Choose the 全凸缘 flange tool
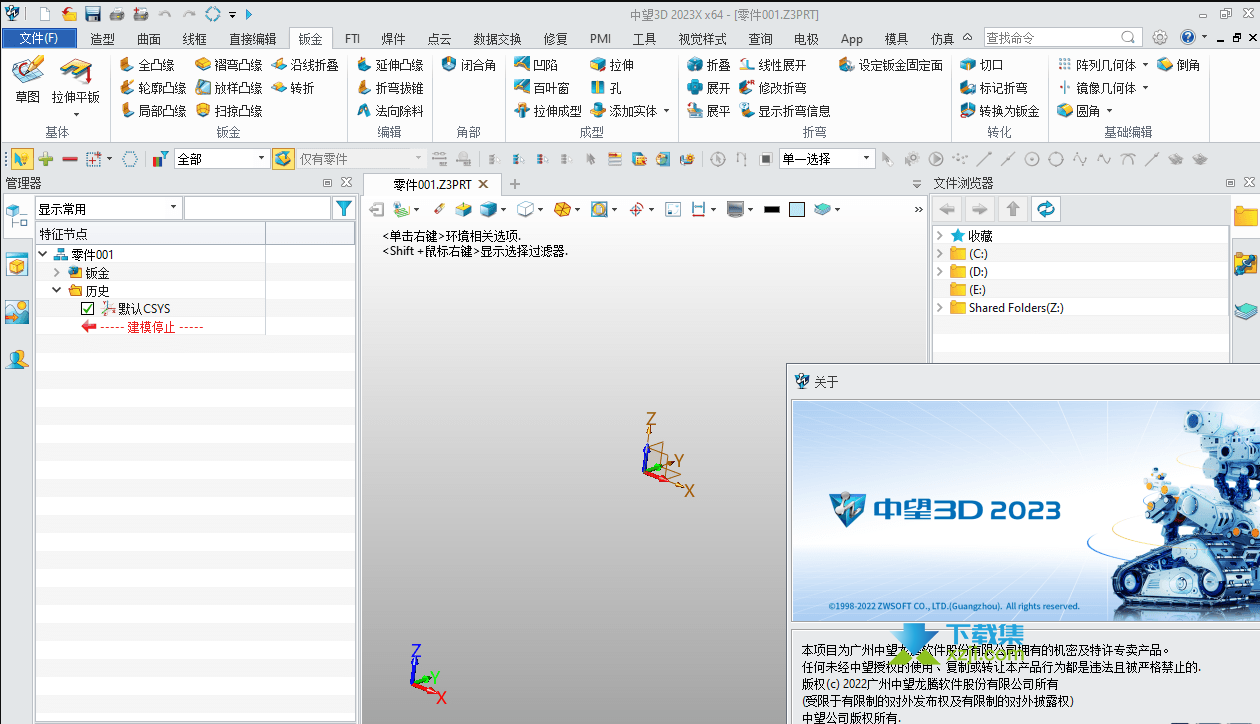Screen dimensions: 1260x724 tap(146, 65)
